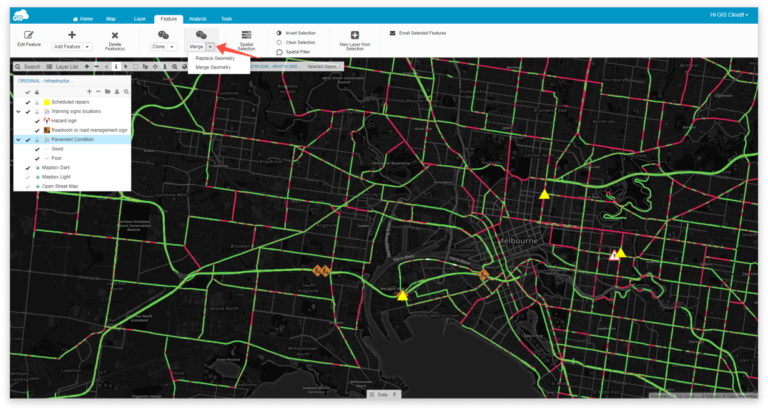
Task: Click the Clear Selection option
Action: [299, 42]
